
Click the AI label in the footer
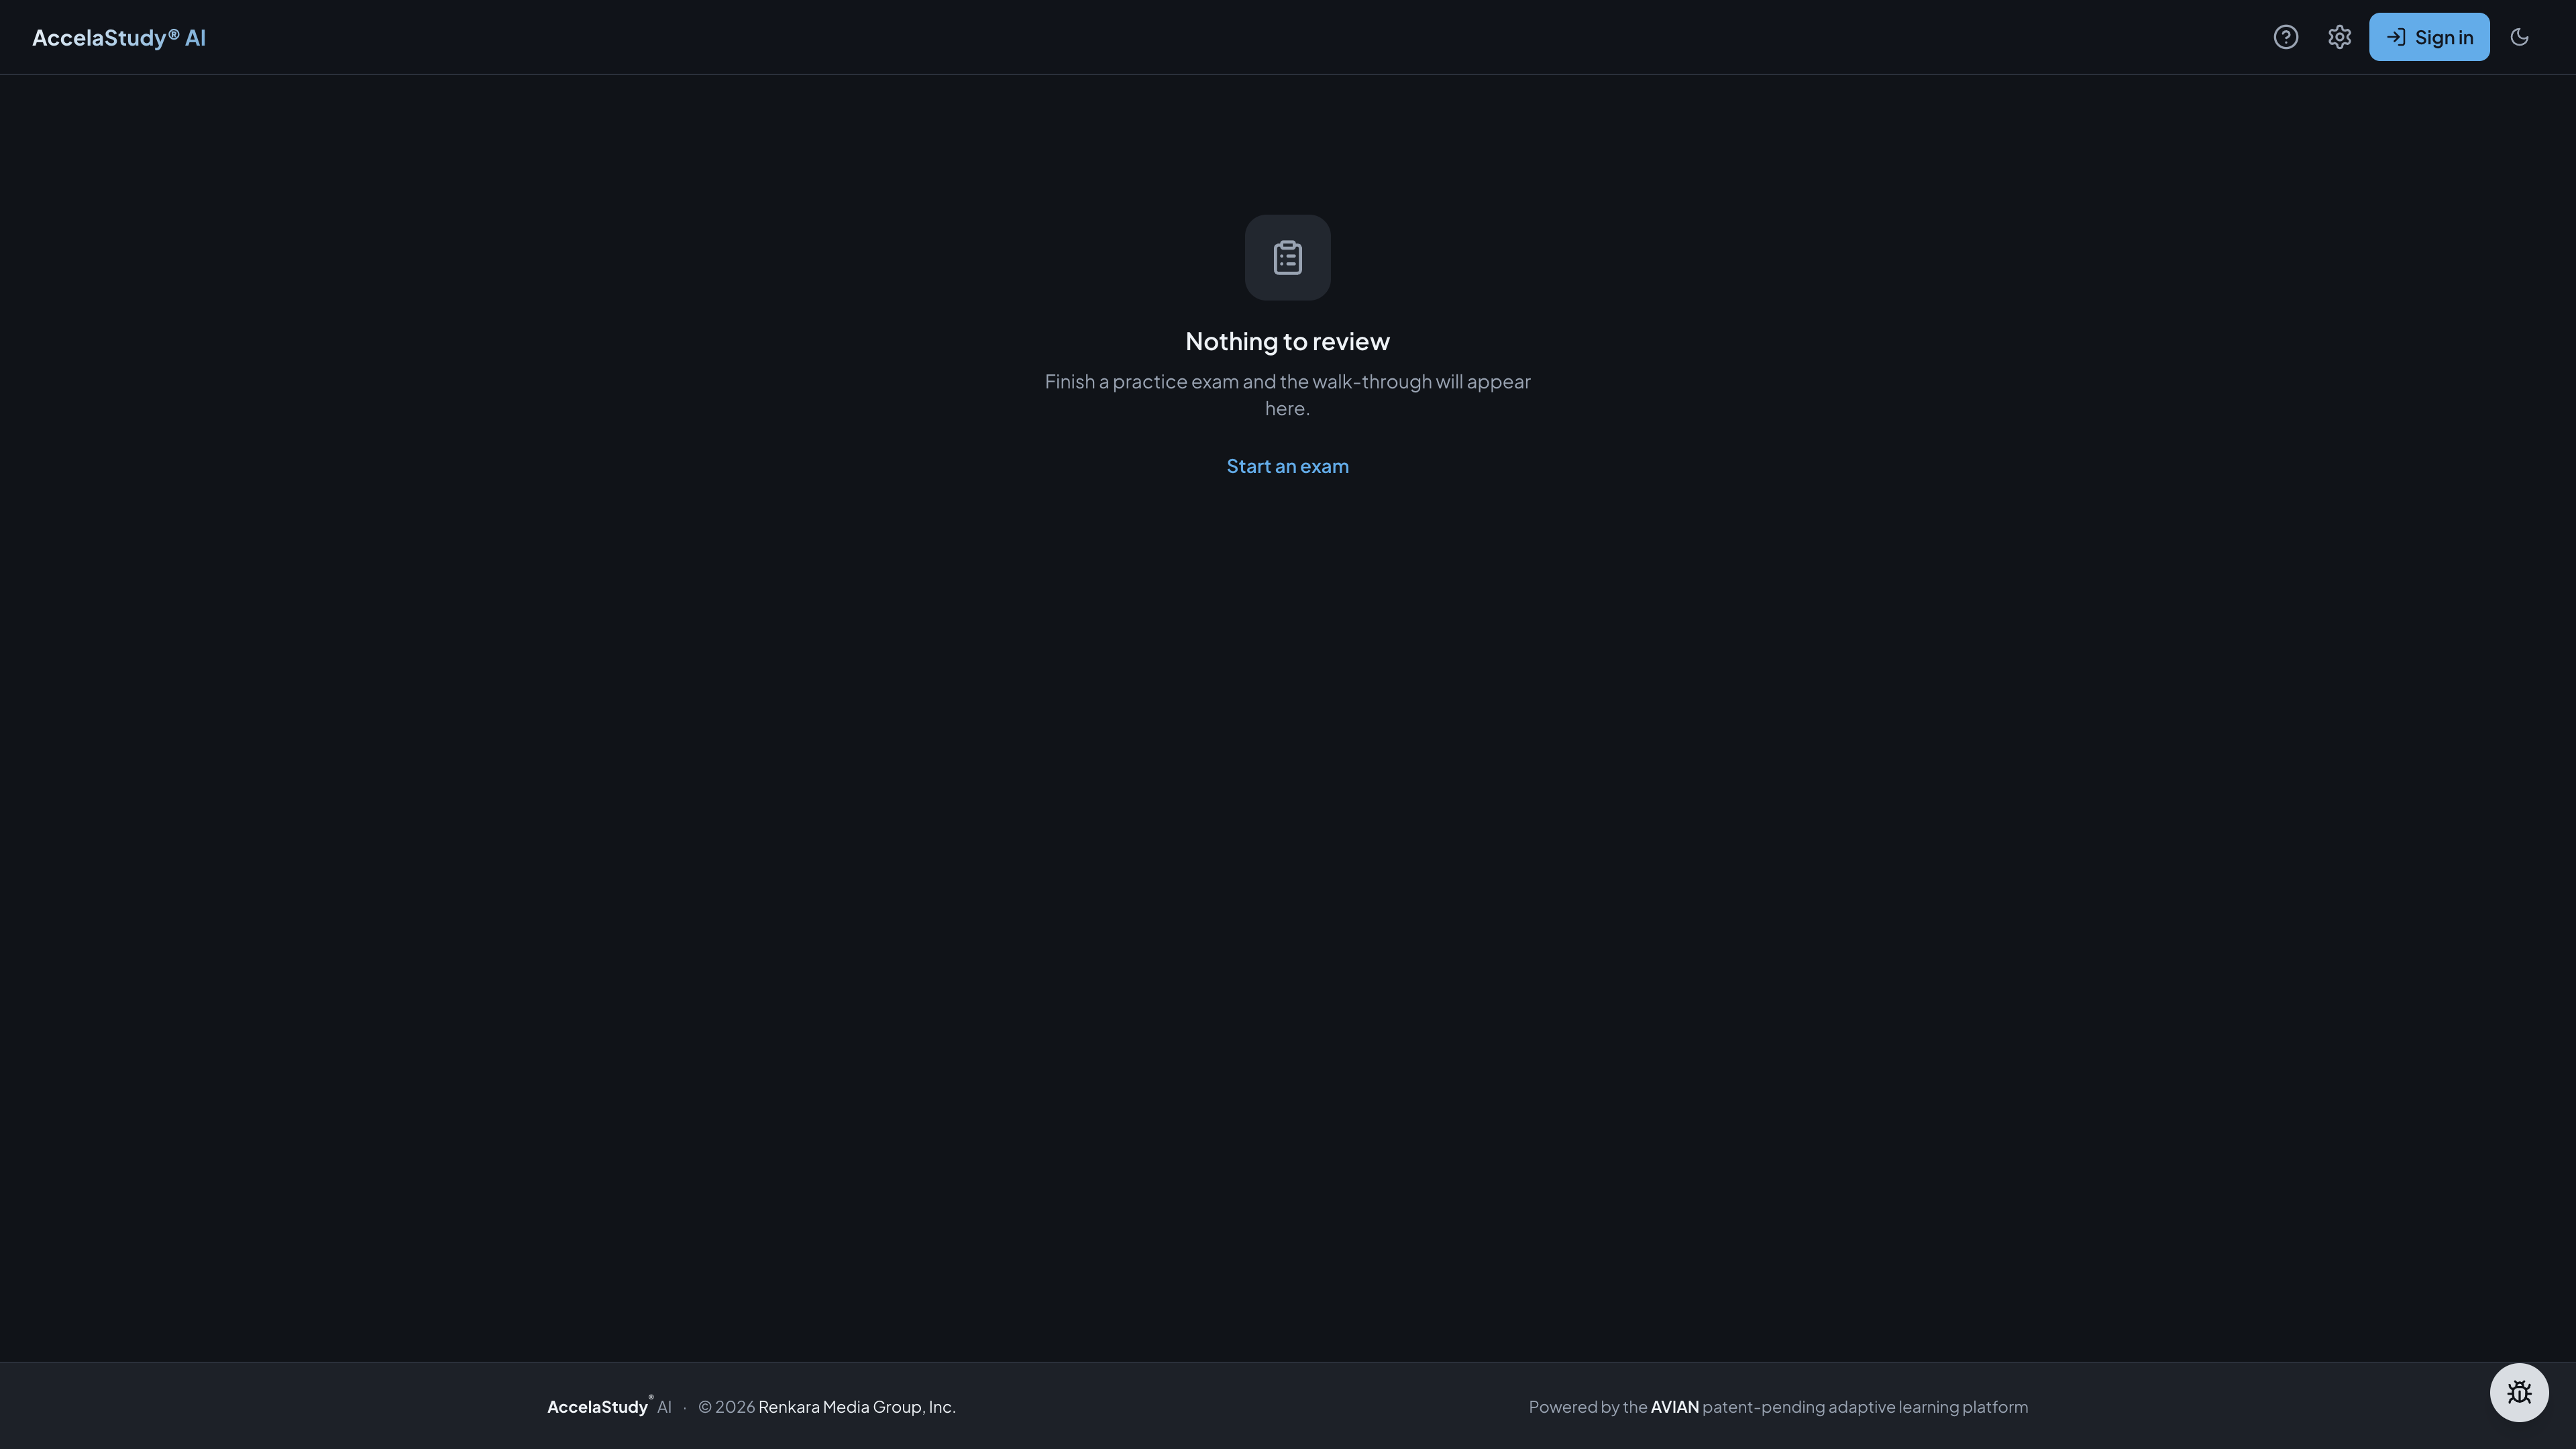pos(664,1407)
